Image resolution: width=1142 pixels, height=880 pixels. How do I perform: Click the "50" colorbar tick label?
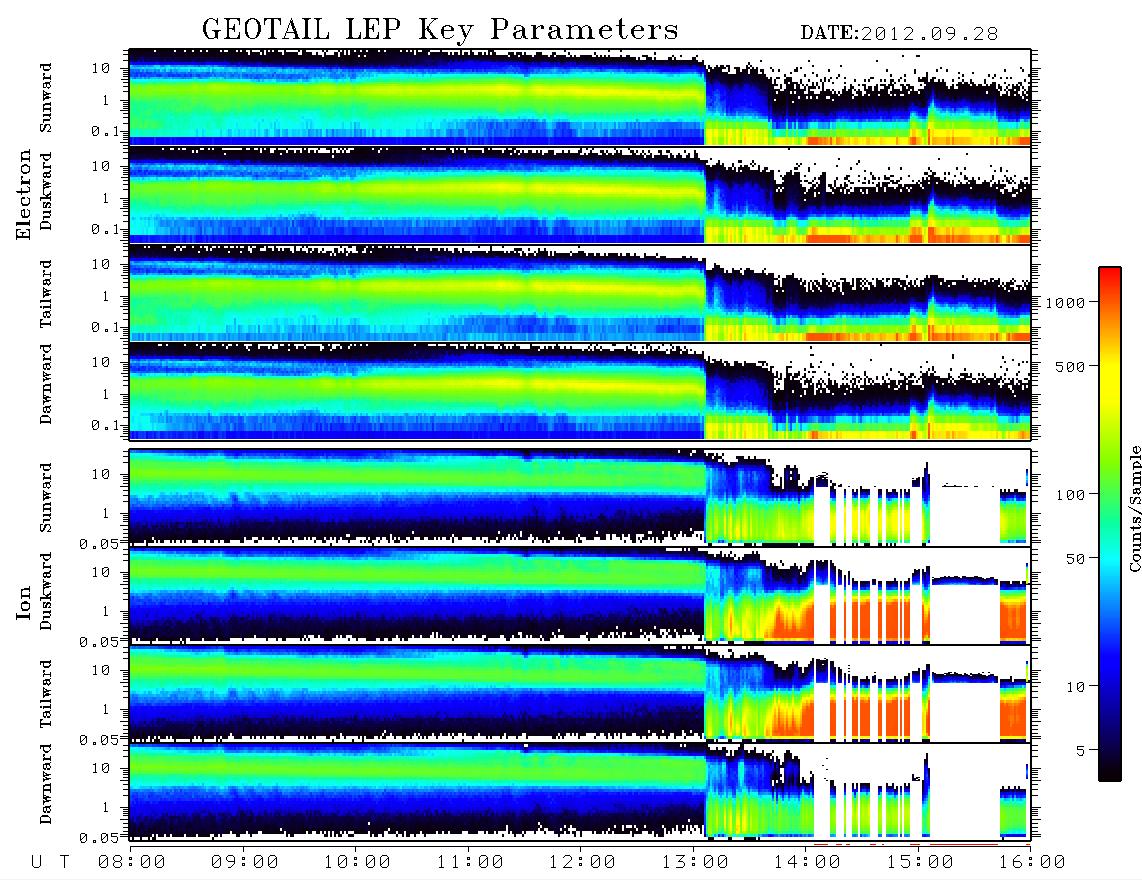1075,559
